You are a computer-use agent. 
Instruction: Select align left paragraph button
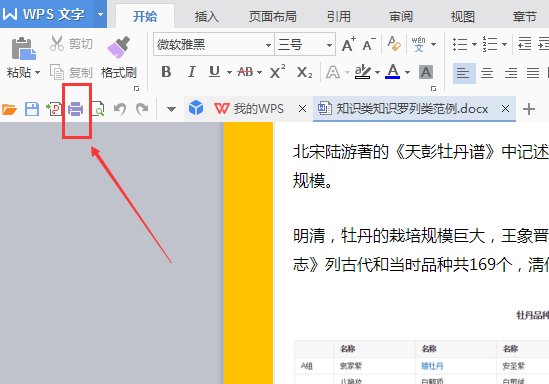tap(464, 73)
